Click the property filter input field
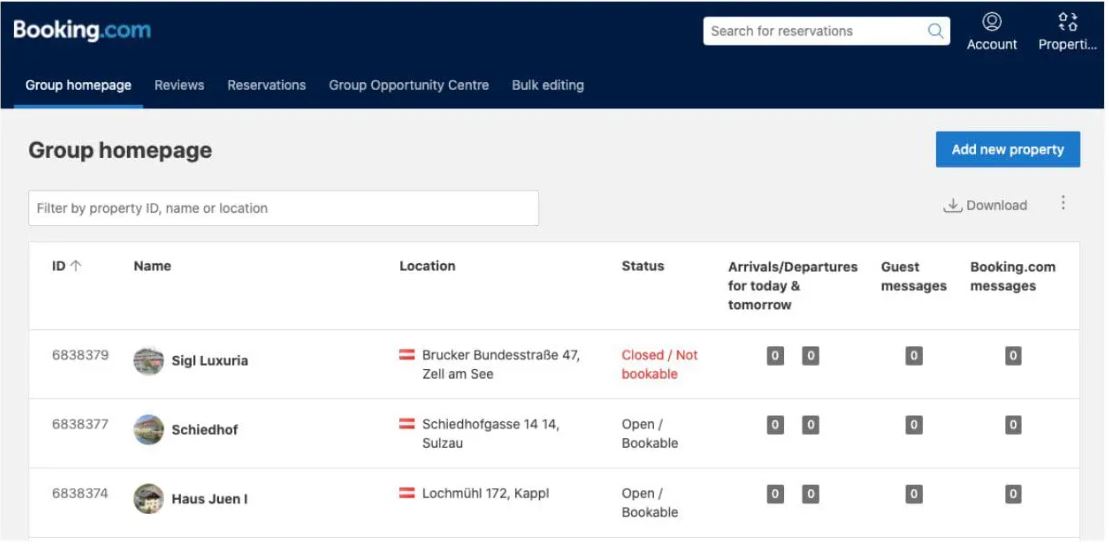The width and height of the screenshot is (1109, 545). pos(283,208)
